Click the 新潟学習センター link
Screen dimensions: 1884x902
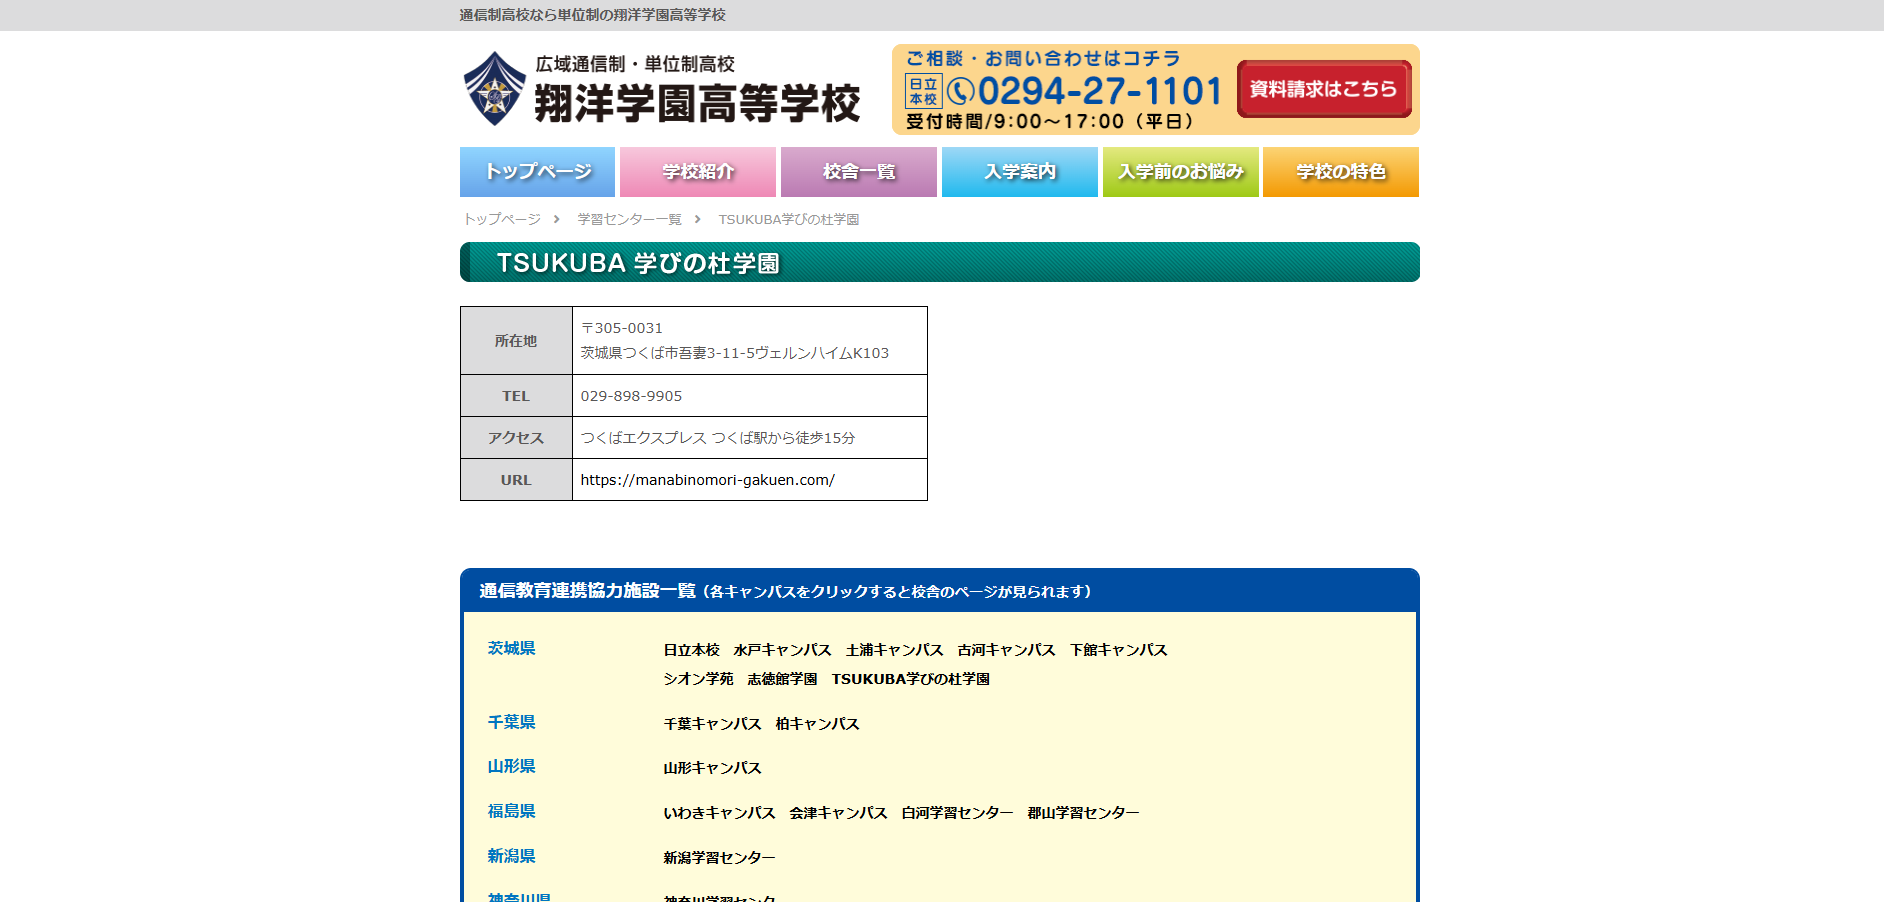pos(719,858)
